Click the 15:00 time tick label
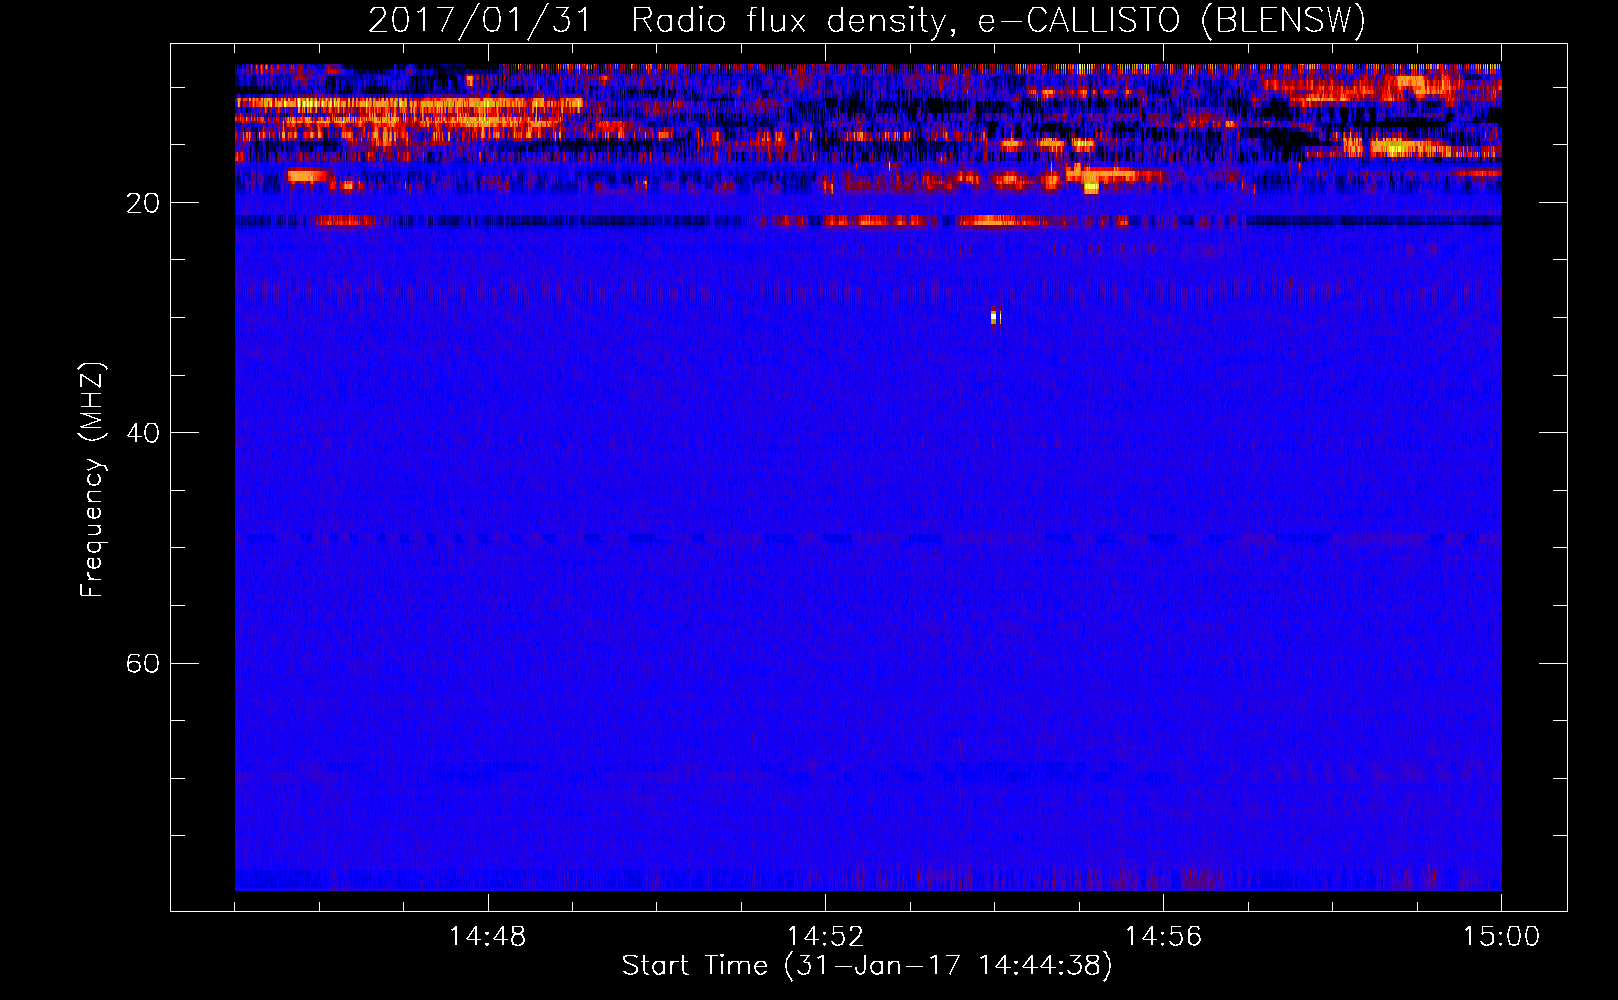This screenshot has width=1618, height=1000. point(1501,937)
